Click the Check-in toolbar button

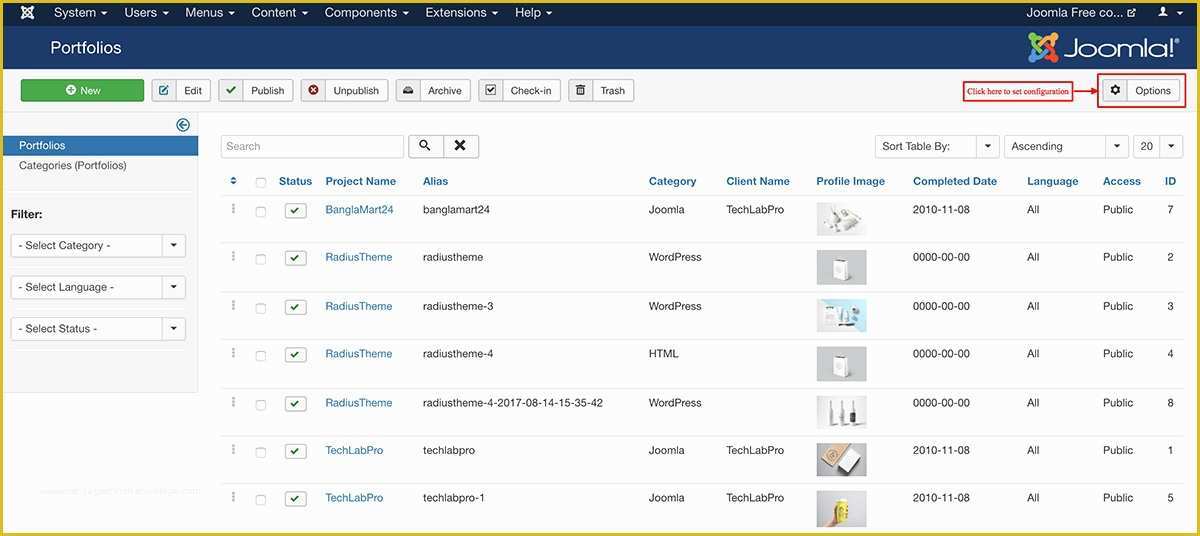click(x=519, y=90)
